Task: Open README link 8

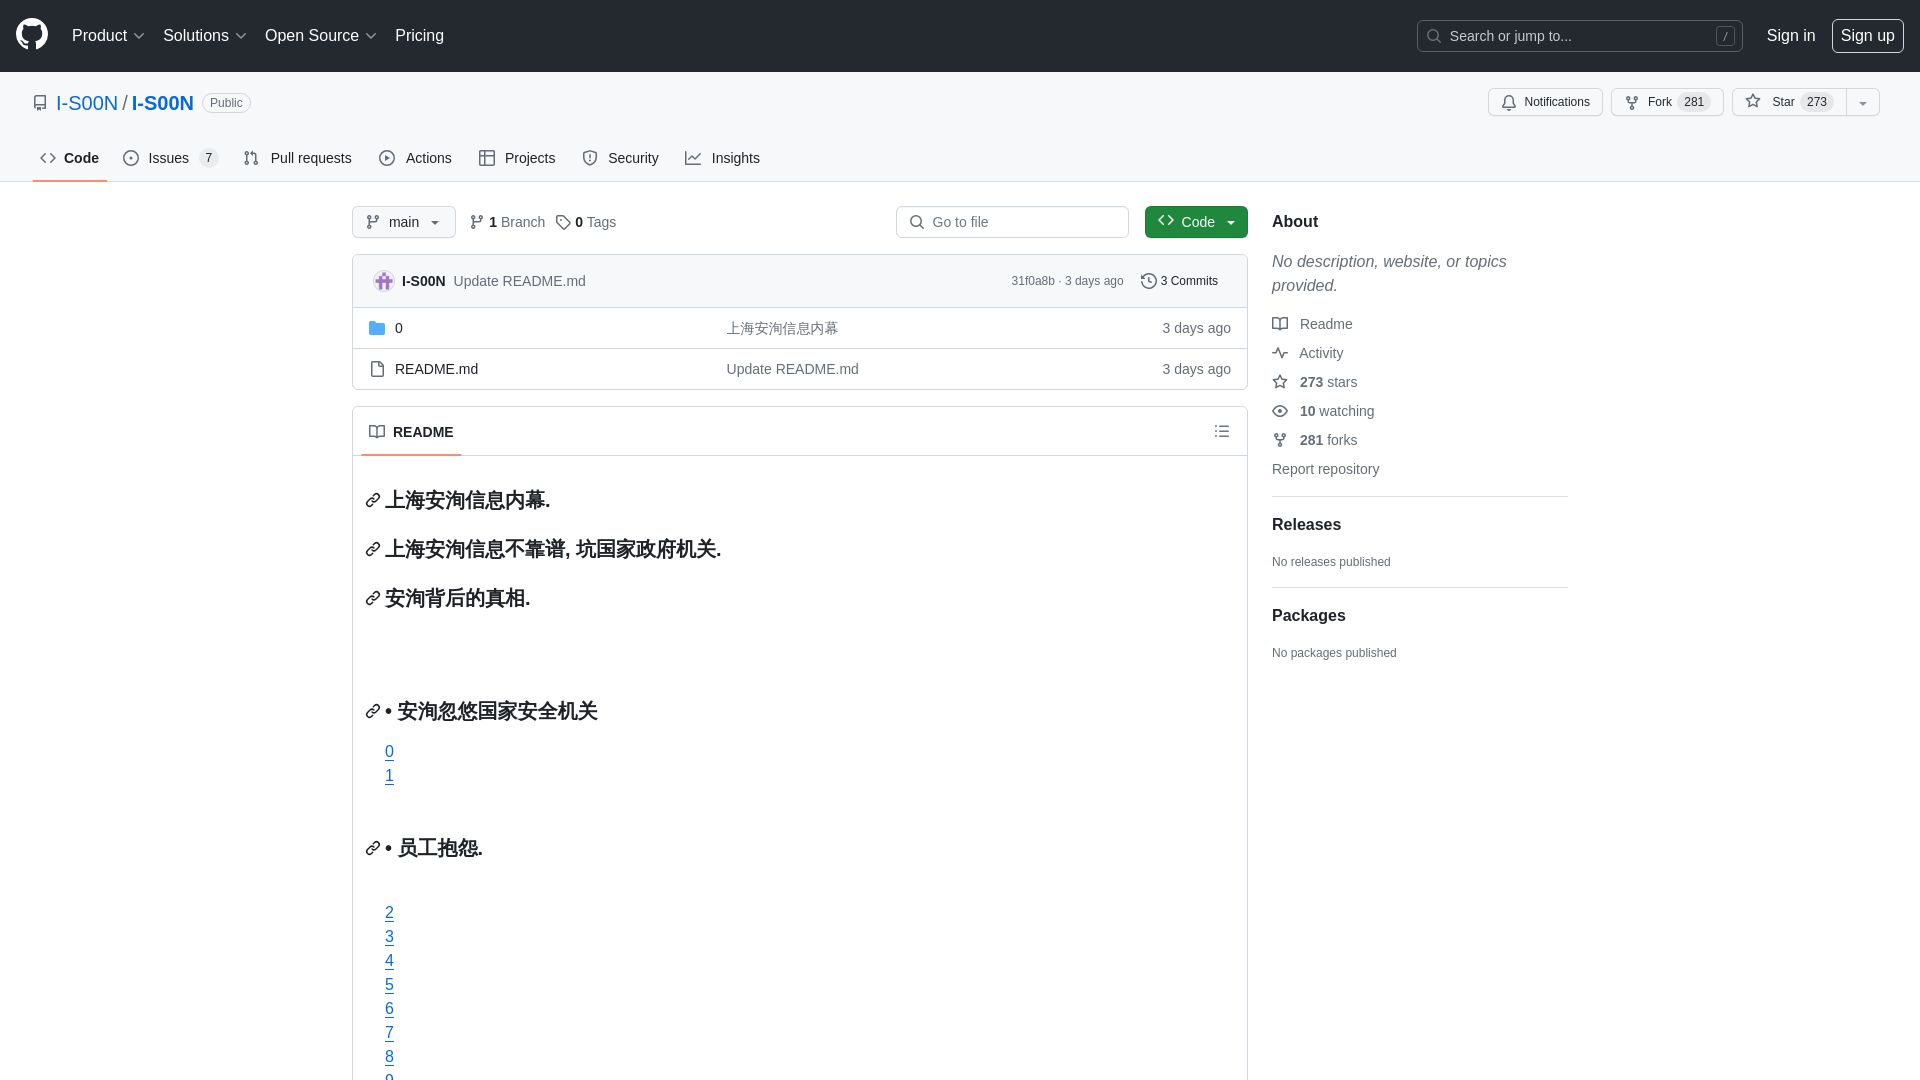Action: (389, 1057)
